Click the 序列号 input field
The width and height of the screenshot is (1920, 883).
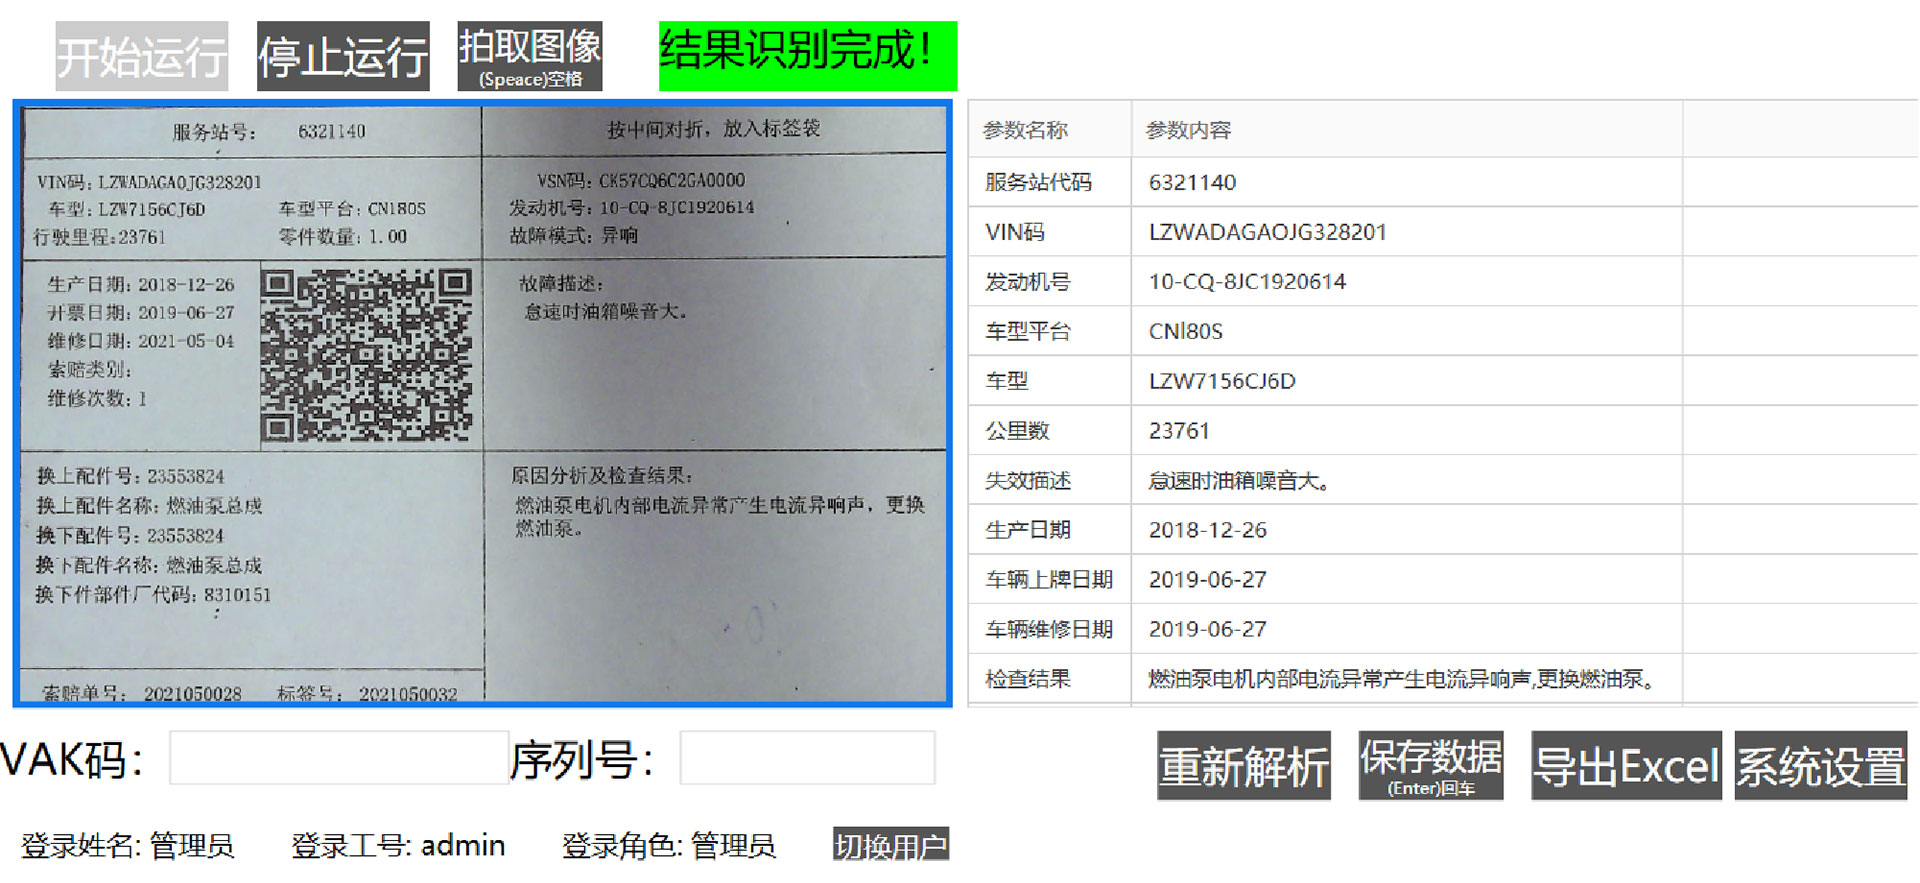pos(807,758)
